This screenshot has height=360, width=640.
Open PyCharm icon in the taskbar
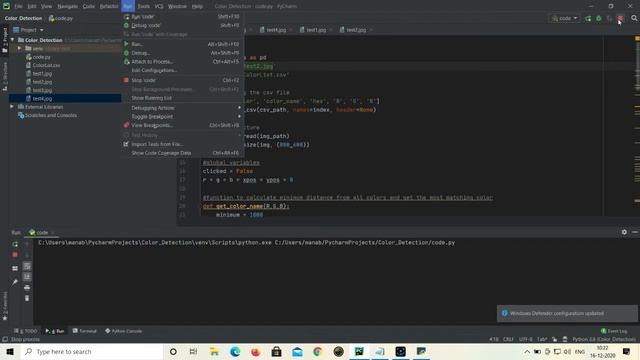point(359,351)
